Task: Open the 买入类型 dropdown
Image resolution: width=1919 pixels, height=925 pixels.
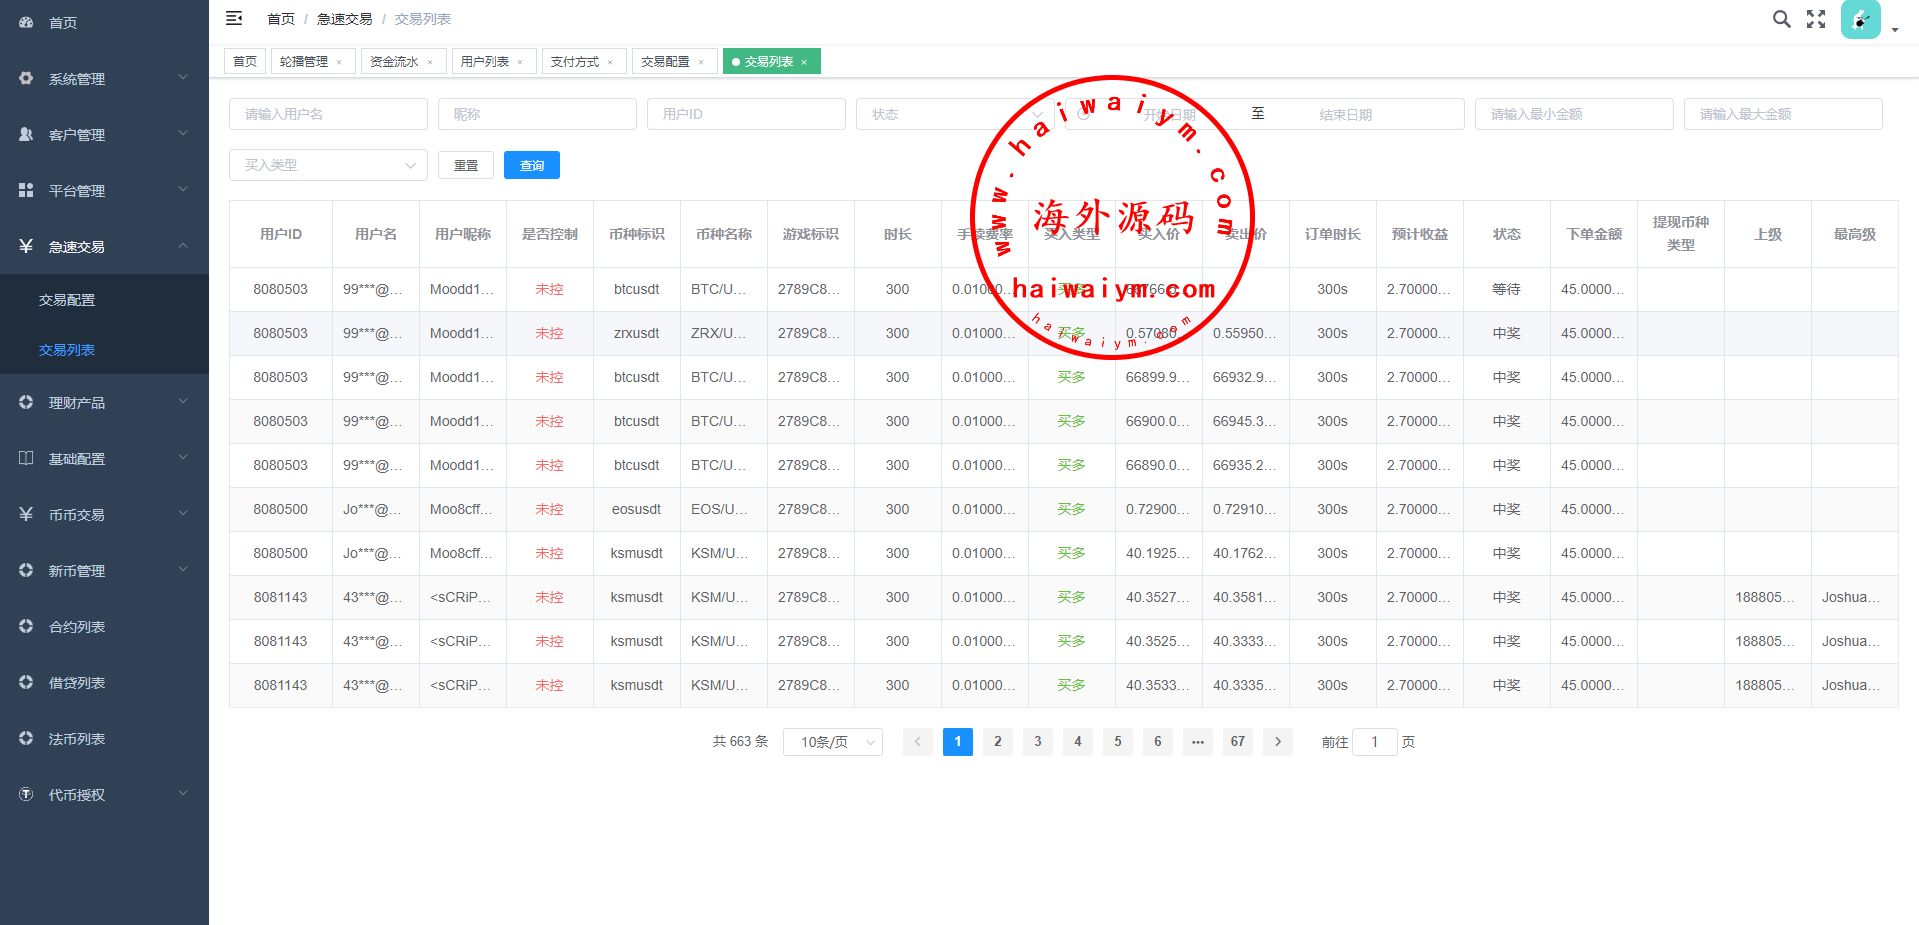Action: [x=328, y=165]
